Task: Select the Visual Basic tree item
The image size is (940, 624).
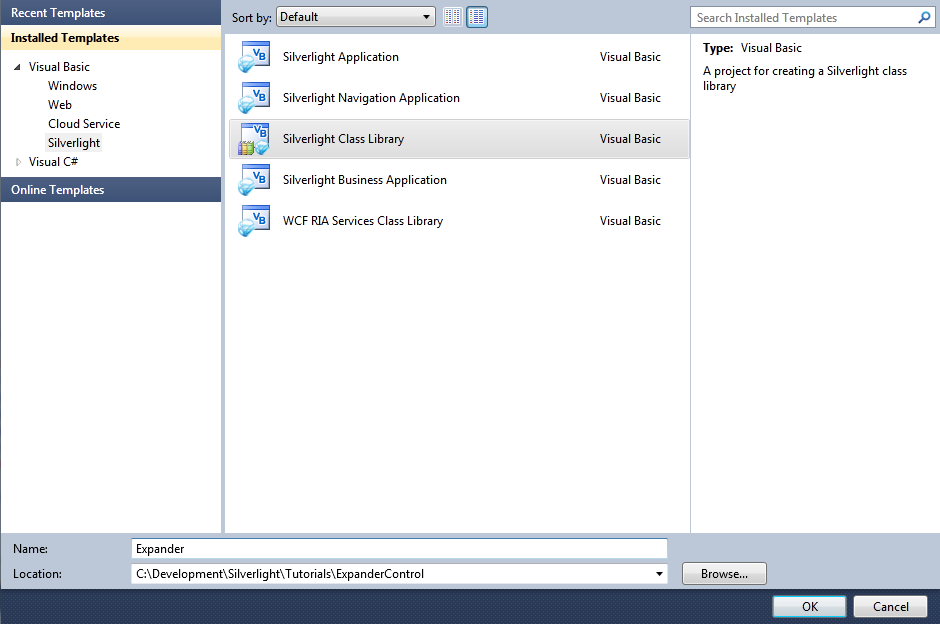Action: tap(59, 67)
